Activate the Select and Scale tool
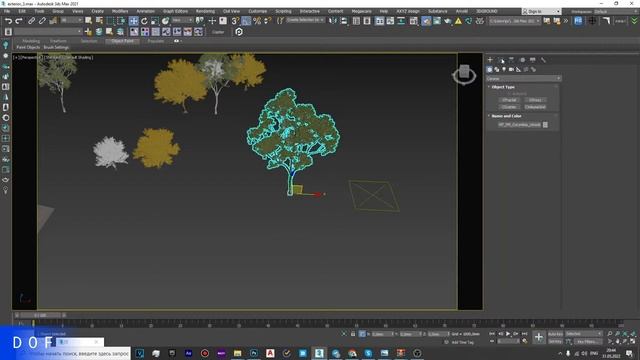This screenshot has width=640, height=360. point(155,20)
